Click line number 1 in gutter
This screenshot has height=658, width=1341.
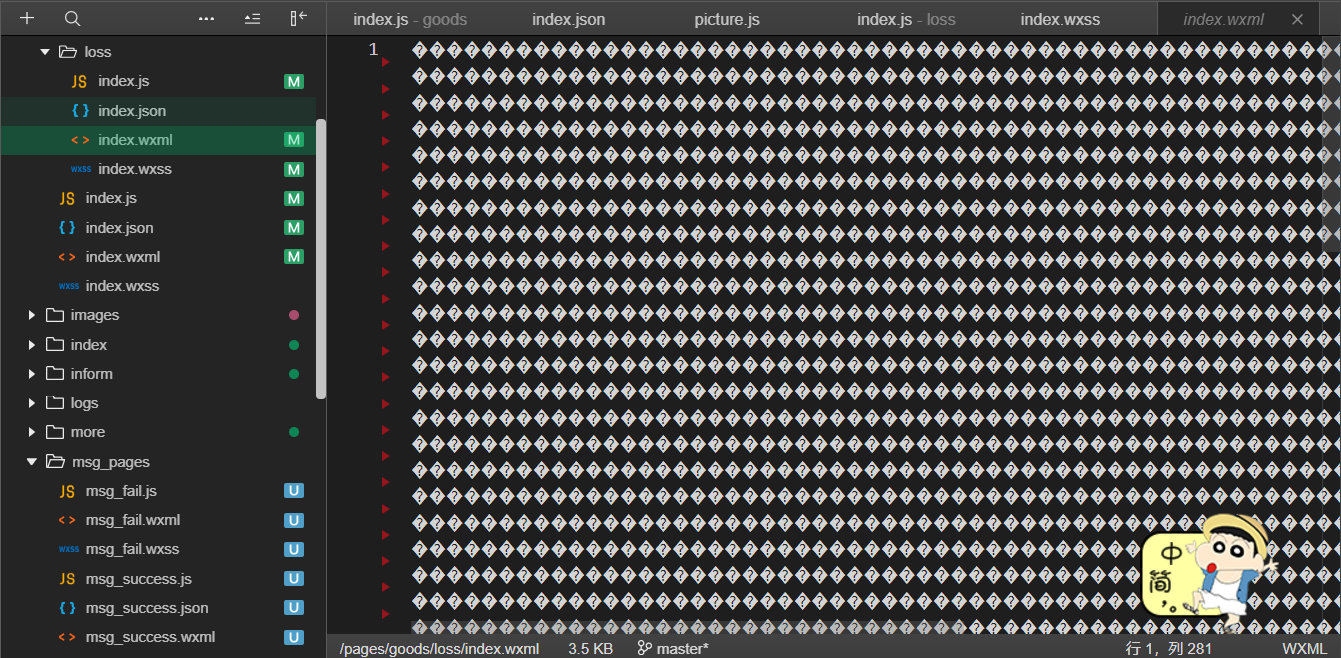click(373, 49)
